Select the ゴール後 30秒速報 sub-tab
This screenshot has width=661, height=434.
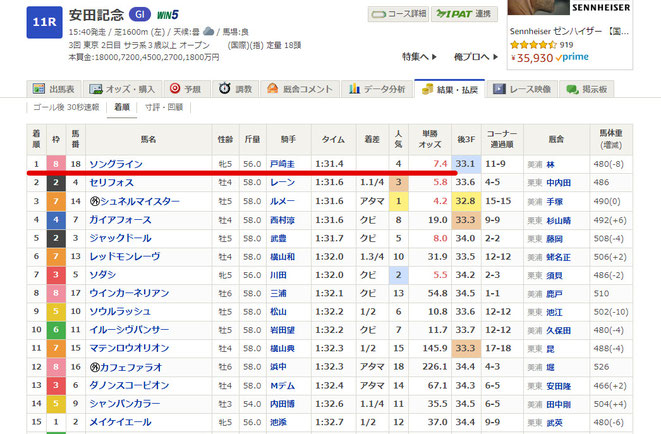66,107
